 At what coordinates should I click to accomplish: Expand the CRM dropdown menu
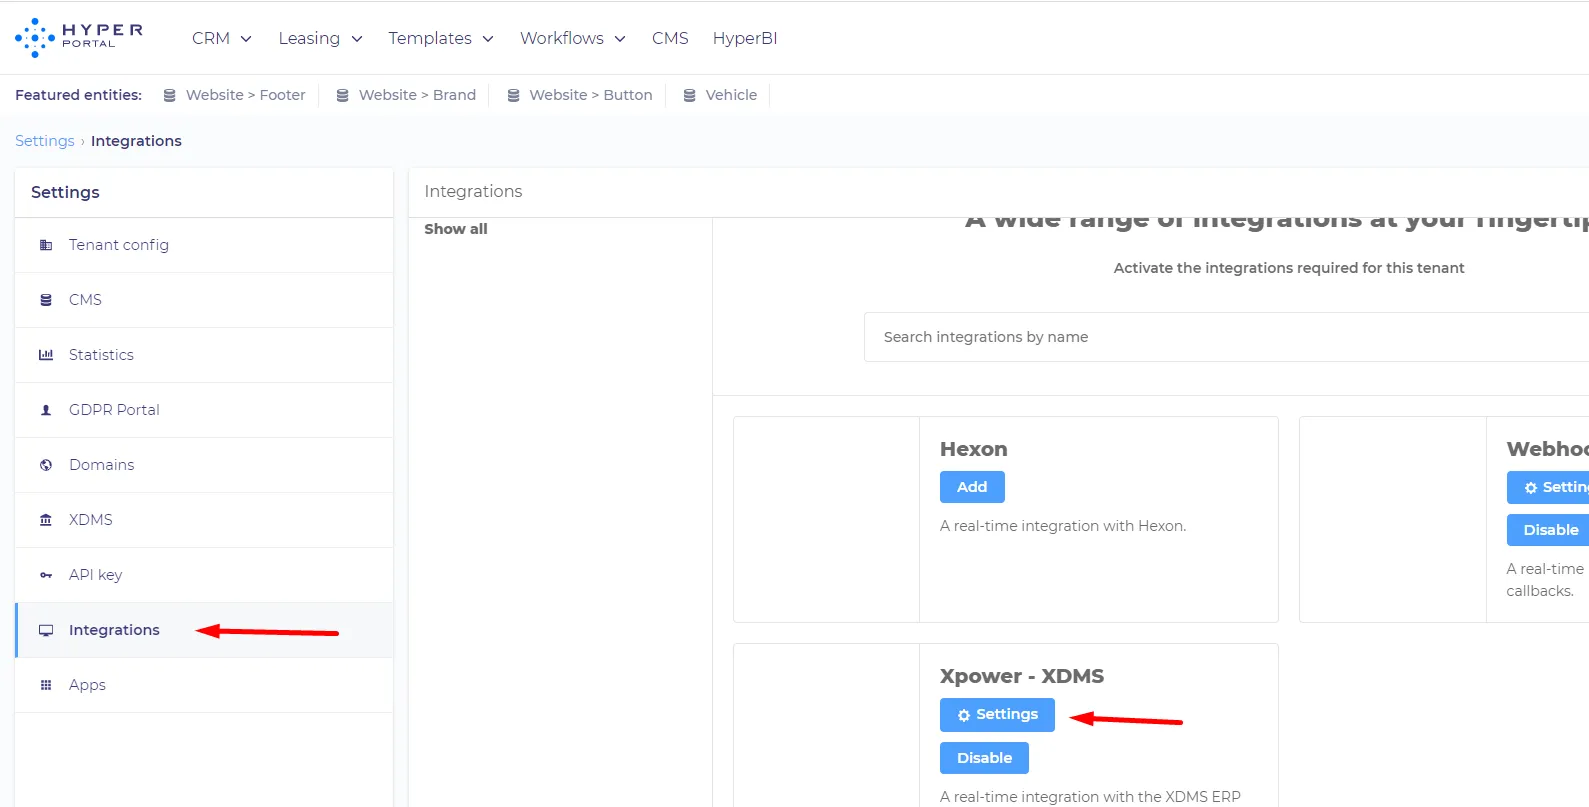point(222,38)
